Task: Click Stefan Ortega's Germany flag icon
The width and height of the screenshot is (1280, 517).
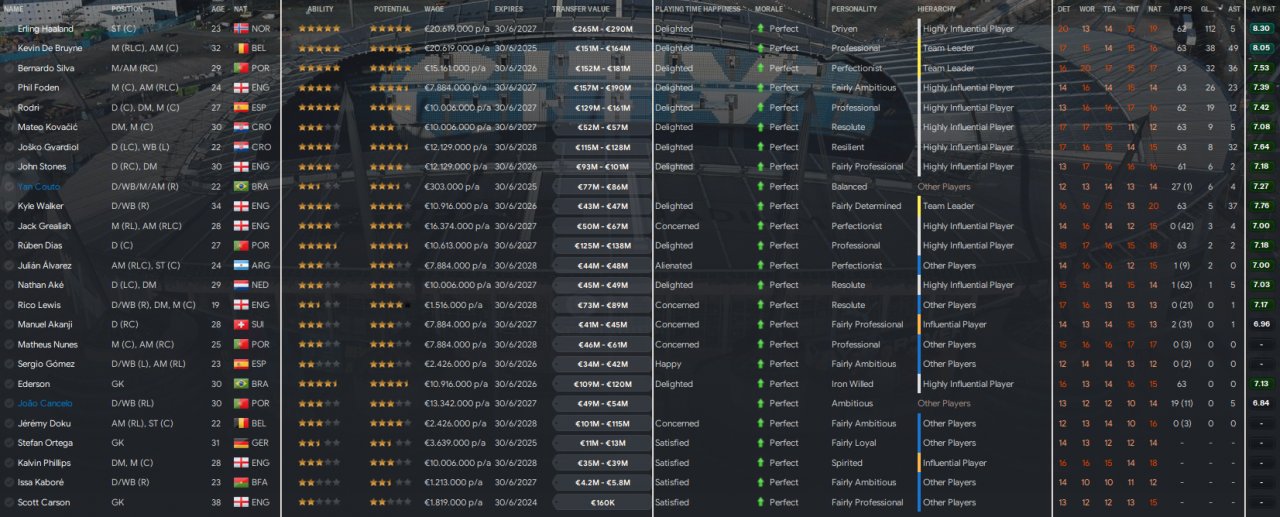Action: (241, 443)
